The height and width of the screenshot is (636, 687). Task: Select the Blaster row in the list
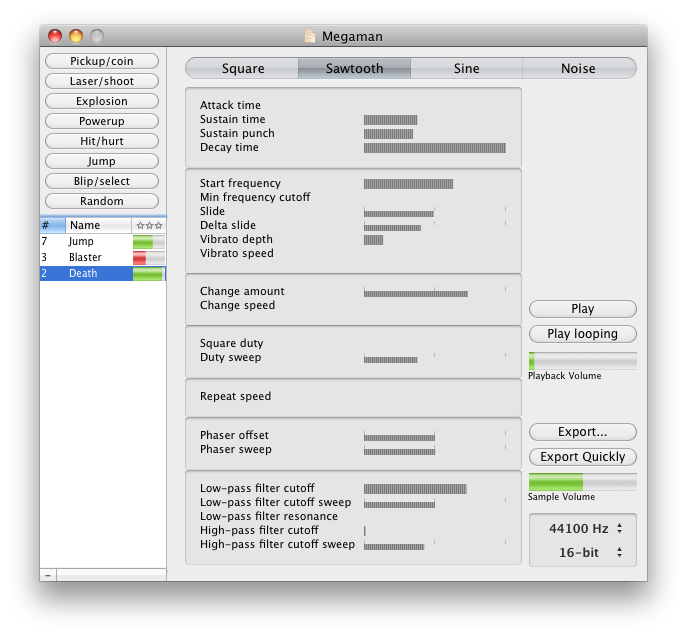point(85,258)
